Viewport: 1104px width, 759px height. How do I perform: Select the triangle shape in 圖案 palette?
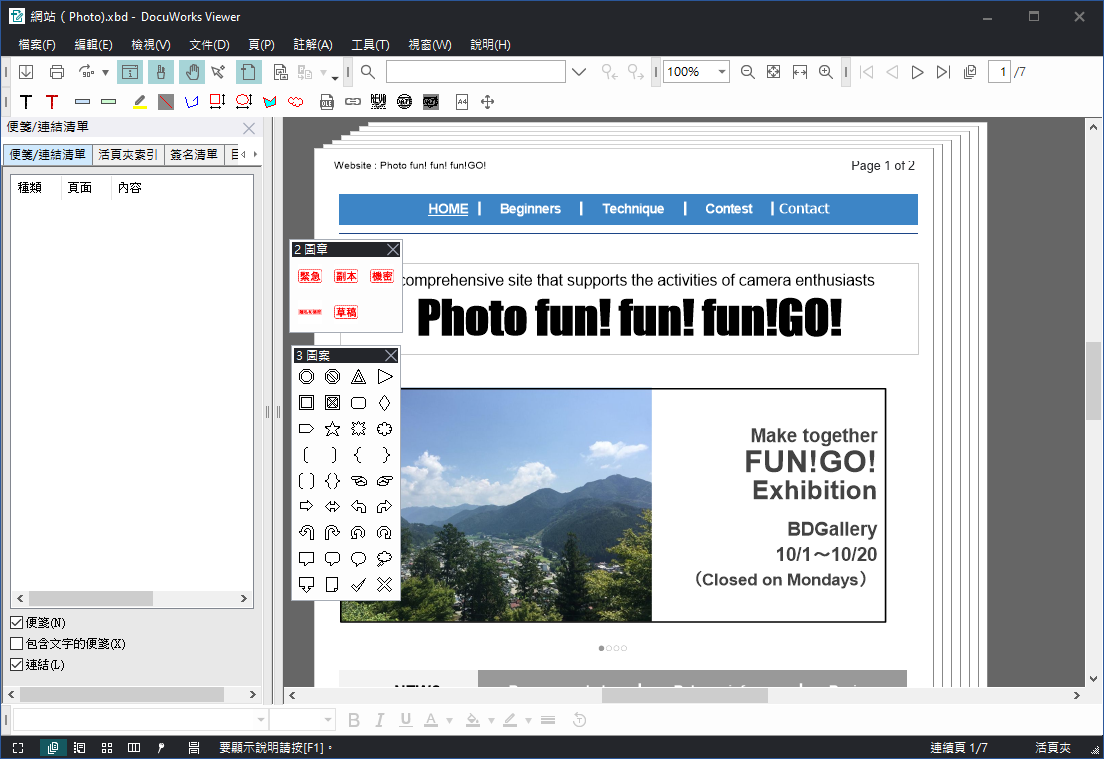[358, 377]
